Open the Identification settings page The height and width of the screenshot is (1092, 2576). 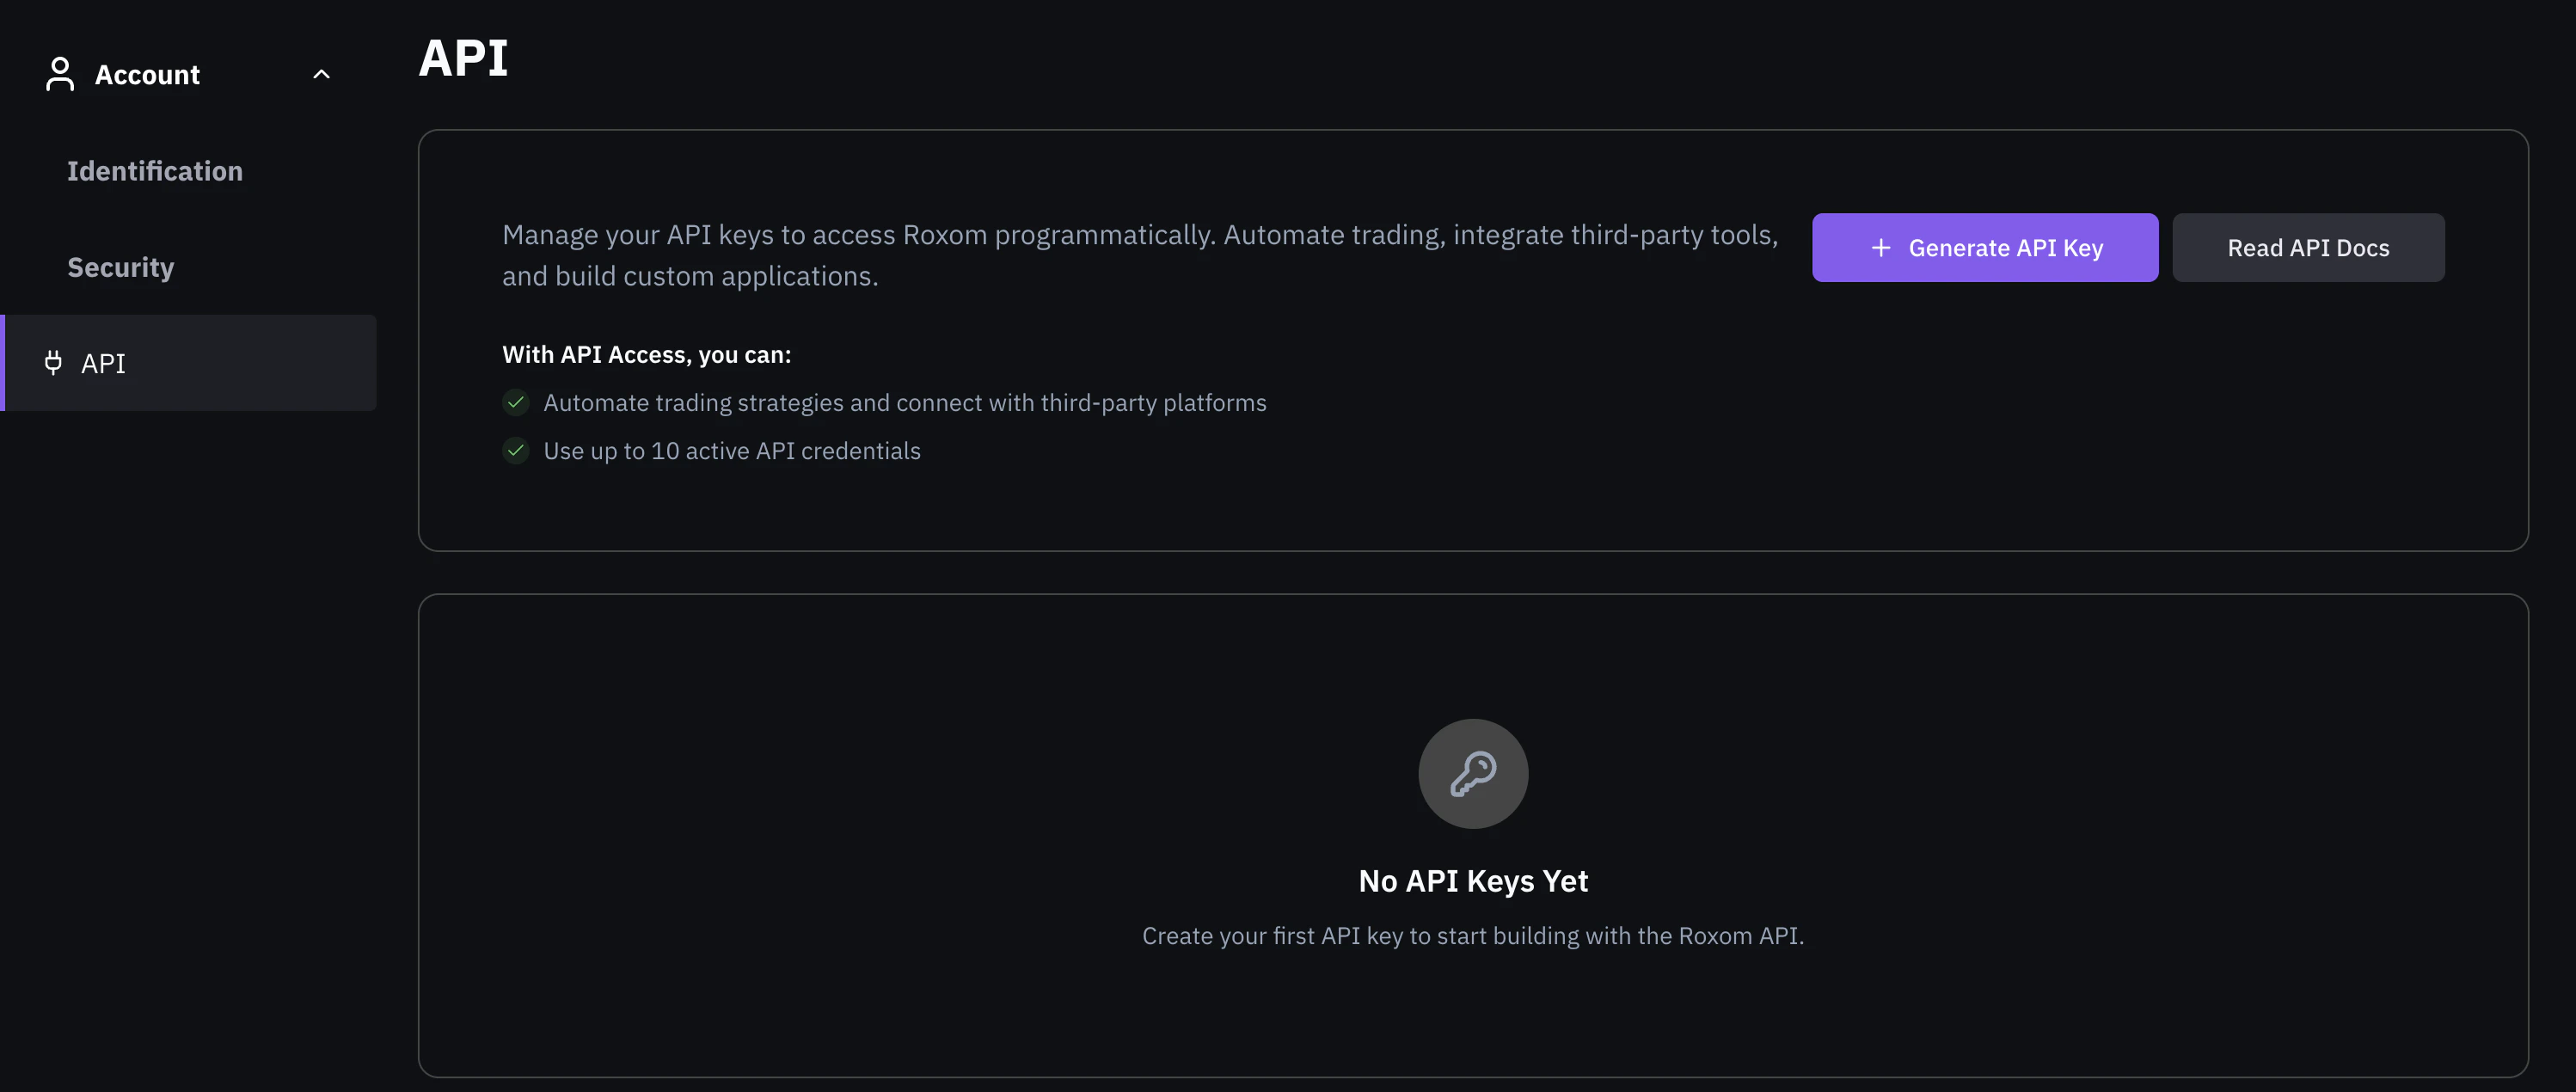click(155, 170)
